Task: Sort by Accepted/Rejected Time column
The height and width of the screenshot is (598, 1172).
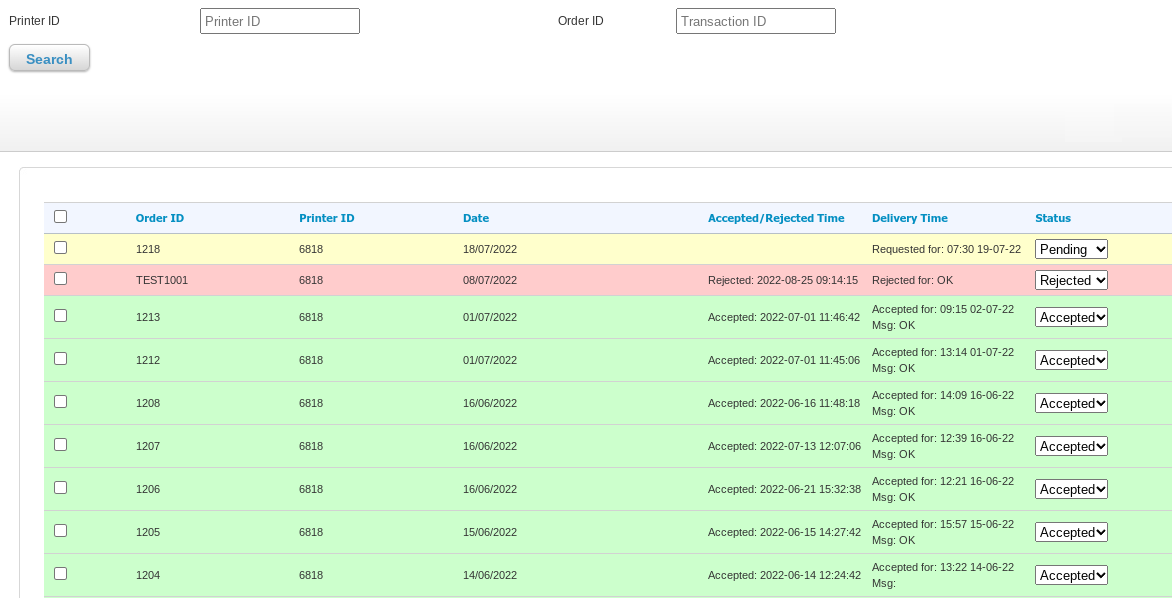Action: 776,218
